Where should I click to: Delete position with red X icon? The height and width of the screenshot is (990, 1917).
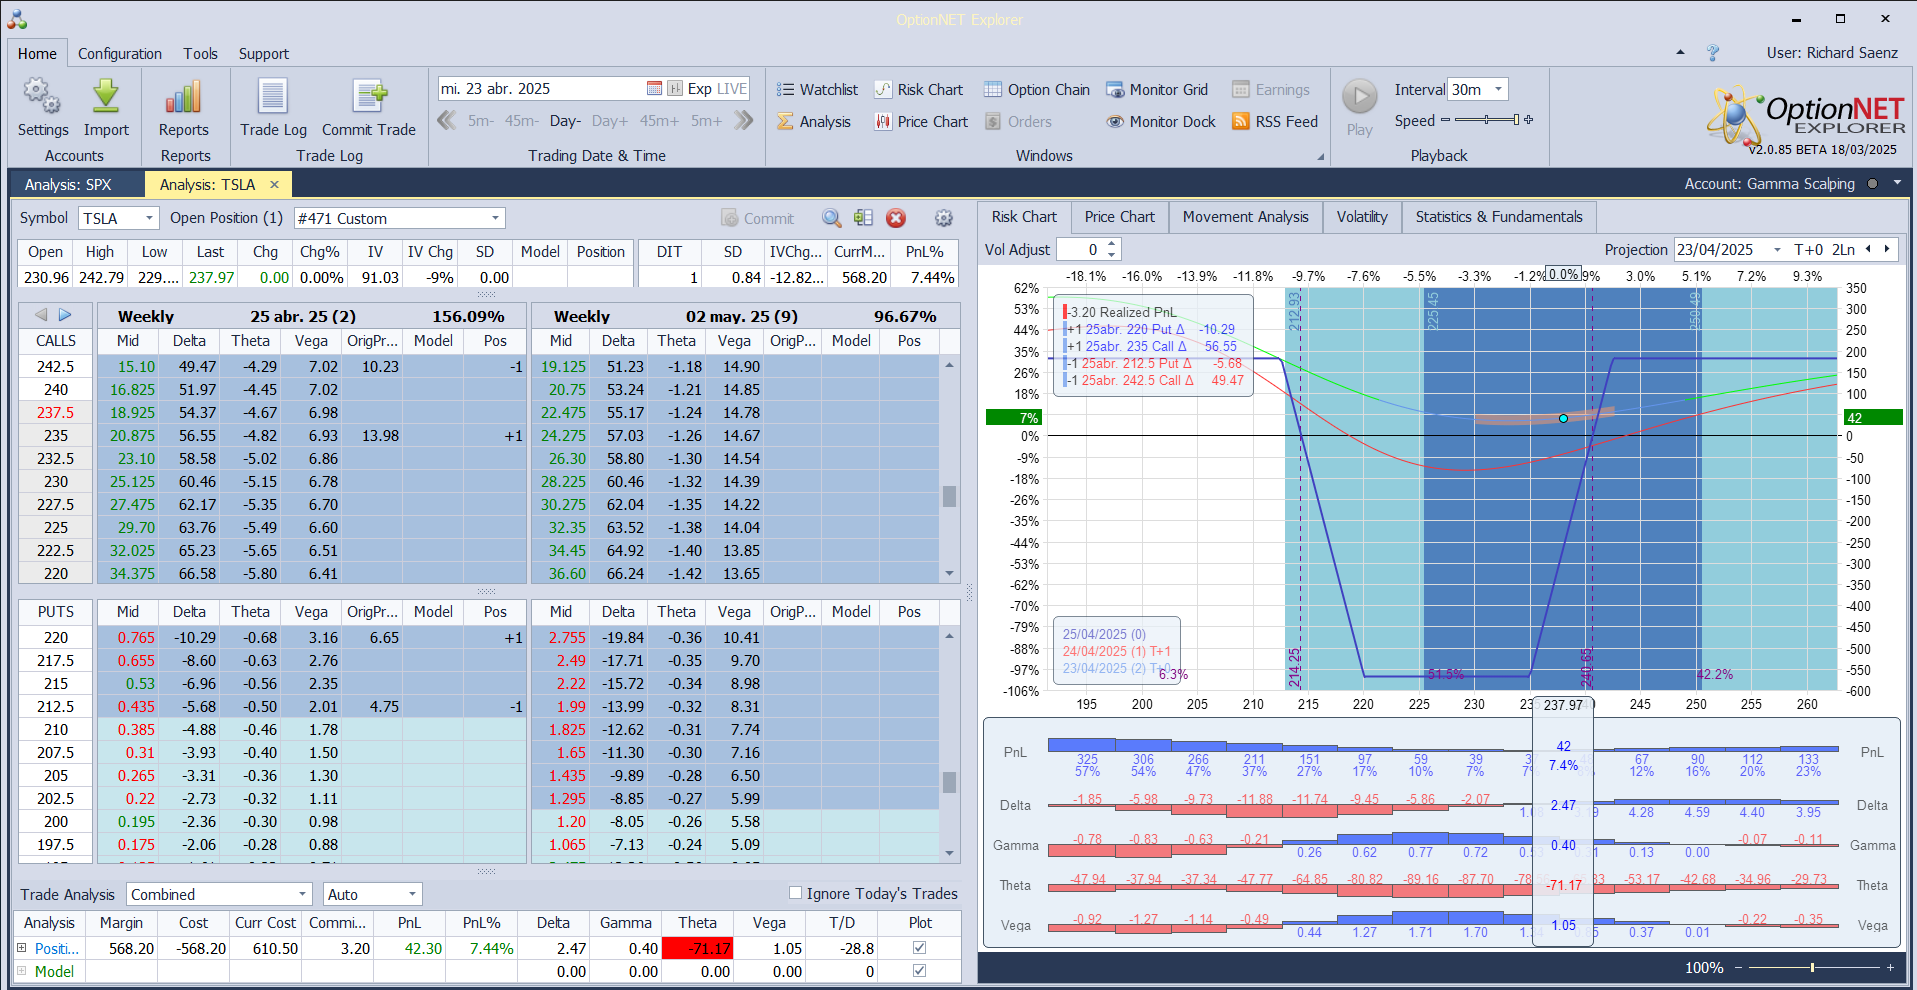pos(896,218)
